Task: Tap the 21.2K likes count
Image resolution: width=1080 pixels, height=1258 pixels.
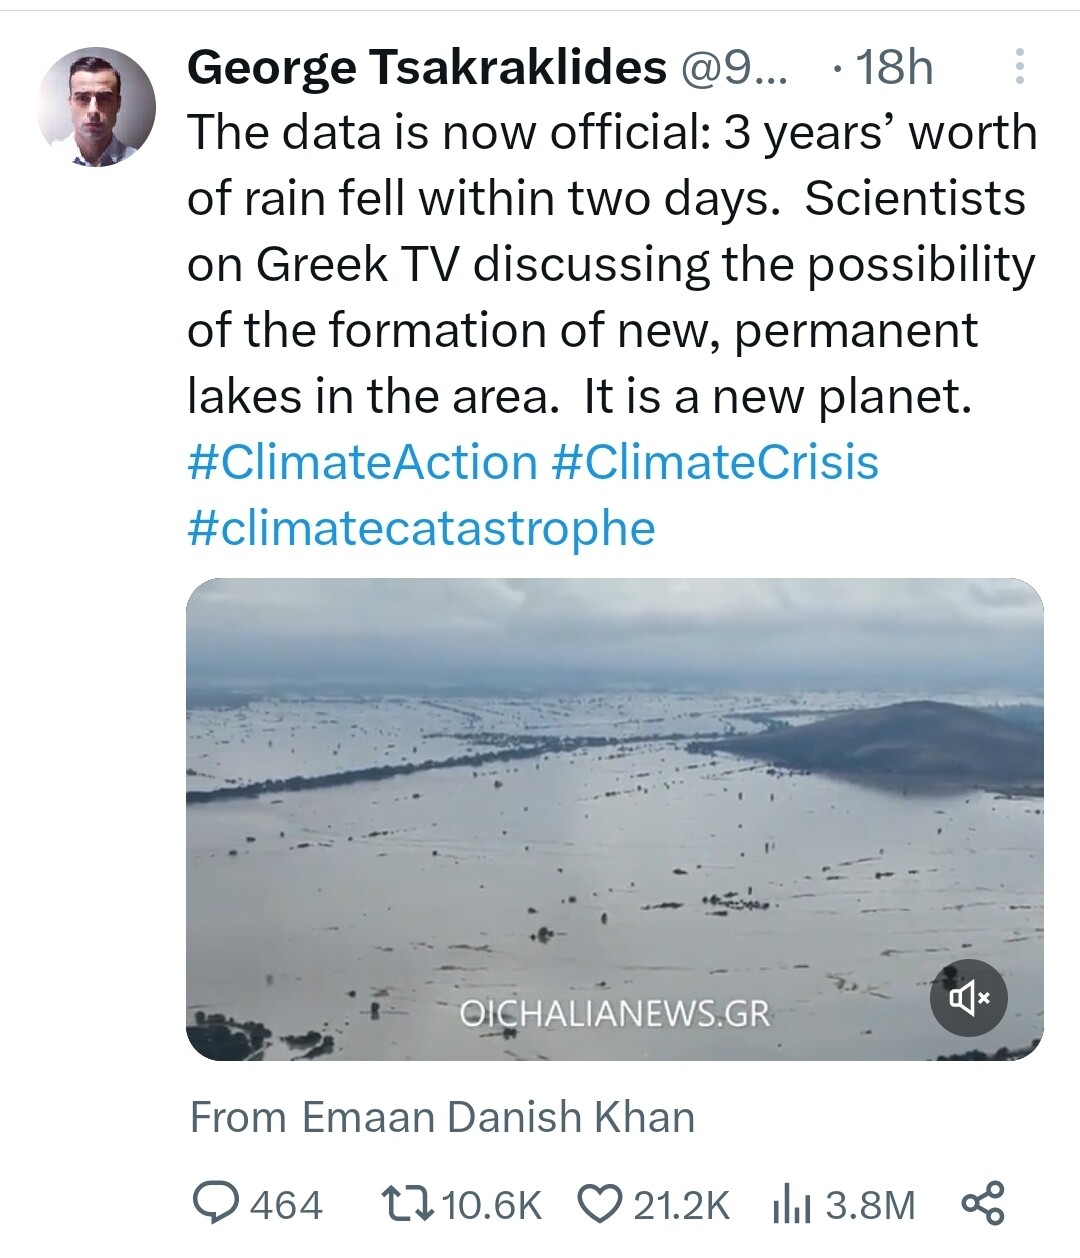Action: pos(681,1205)
